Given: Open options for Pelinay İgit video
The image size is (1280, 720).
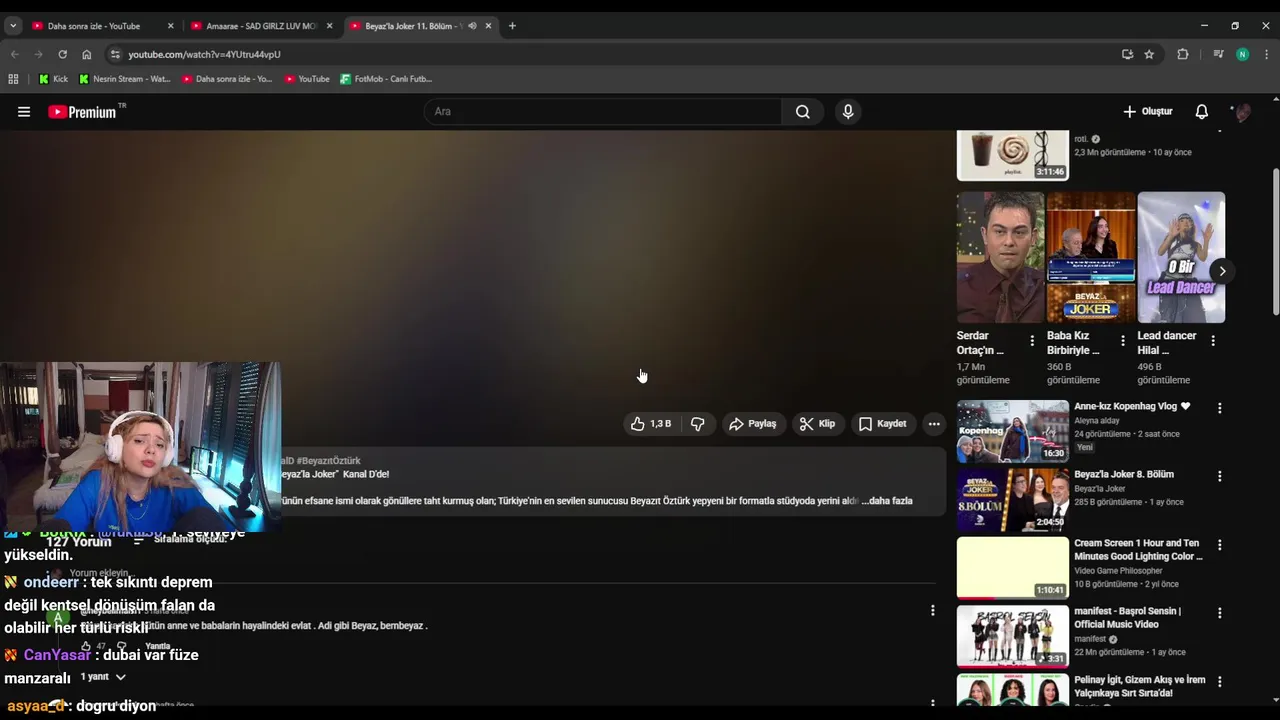Looking at the screenshot, I should click(x=1219, y=681).
